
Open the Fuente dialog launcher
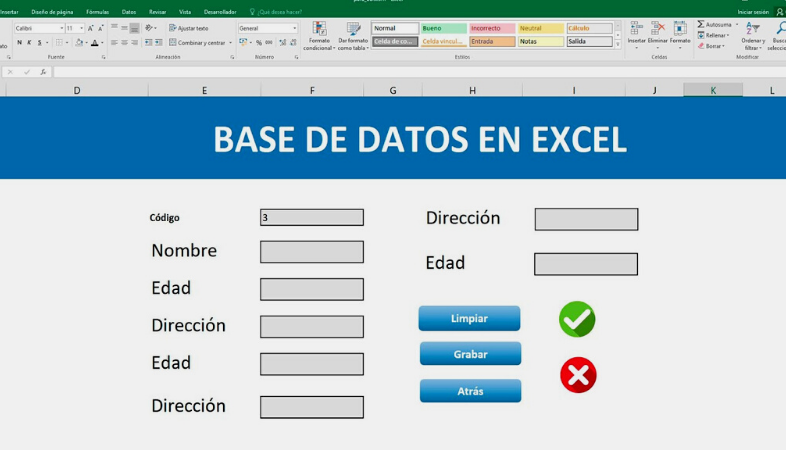click(x=104, y=58)
